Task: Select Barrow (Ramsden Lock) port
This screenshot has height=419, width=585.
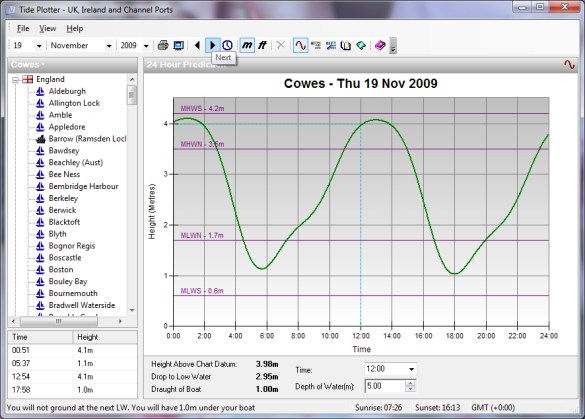Action: [87, 139]
